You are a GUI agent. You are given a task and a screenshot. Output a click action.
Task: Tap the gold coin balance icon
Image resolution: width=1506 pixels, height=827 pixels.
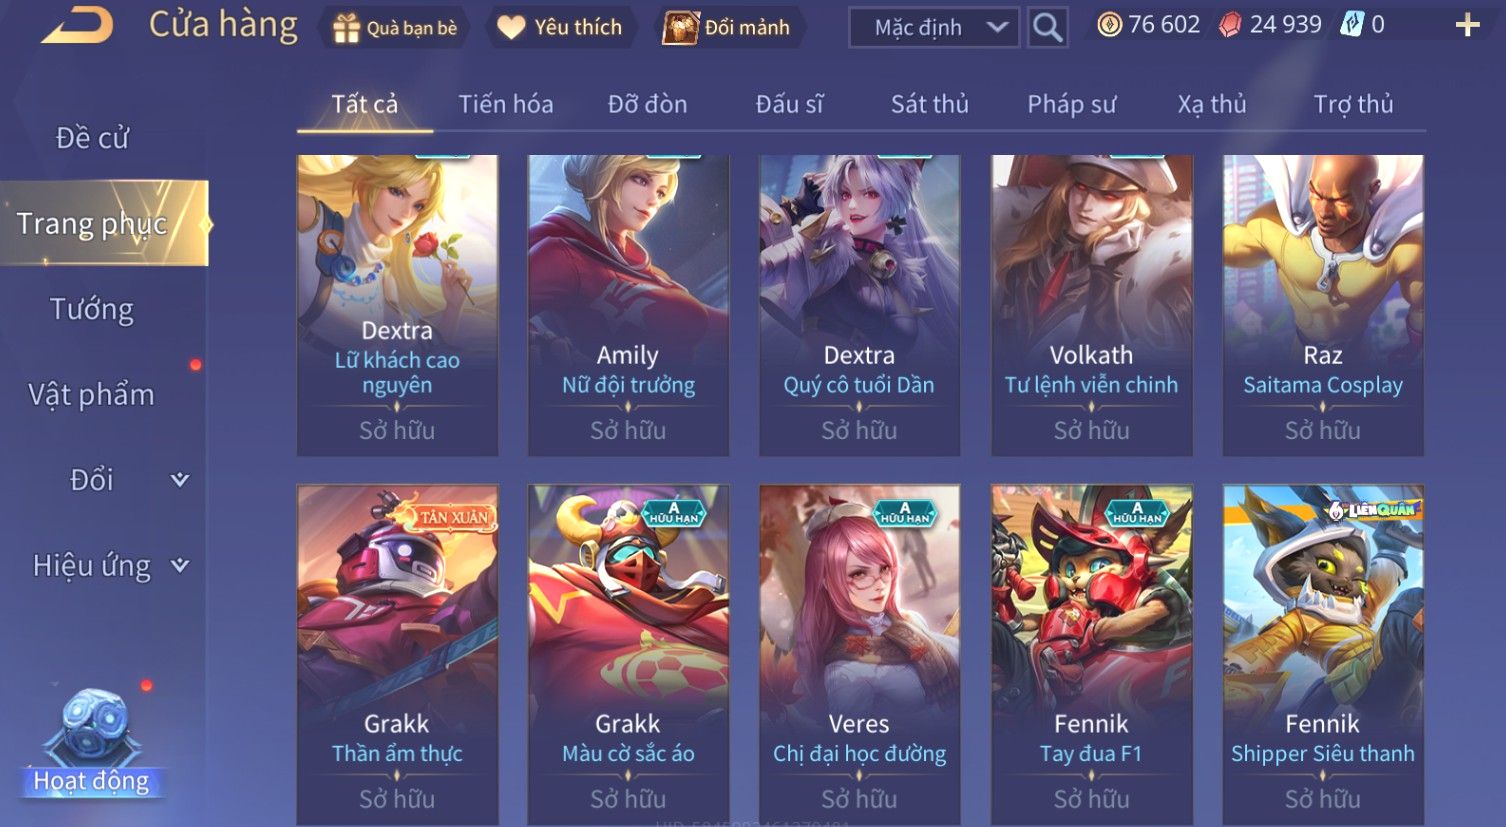pyautogui.click(x=1109, y=25)
